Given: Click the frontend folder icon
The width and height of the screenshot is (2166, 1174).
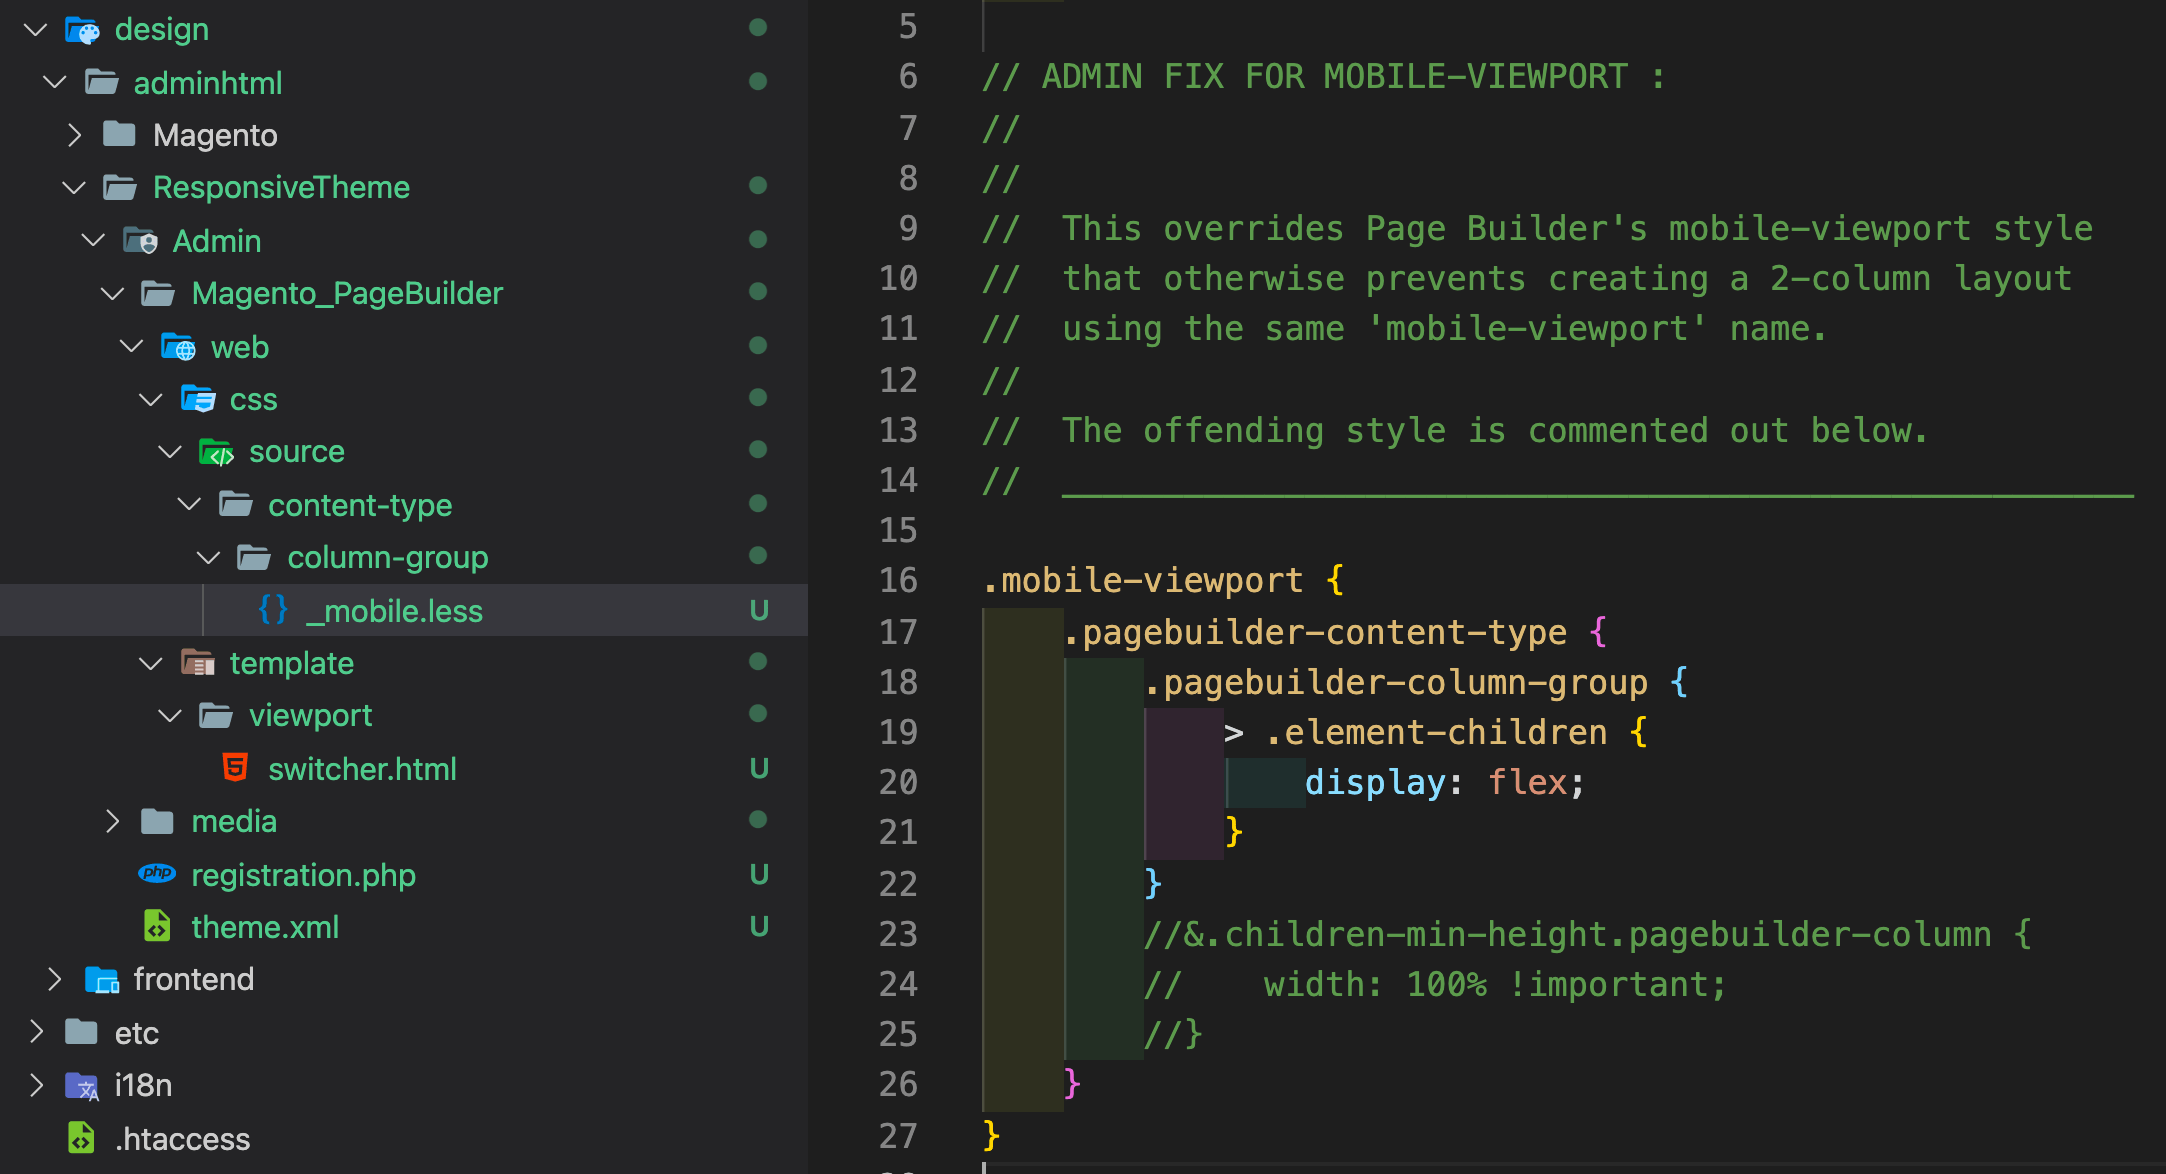Looking at the screenshot, I should click(x=102, y=979).
